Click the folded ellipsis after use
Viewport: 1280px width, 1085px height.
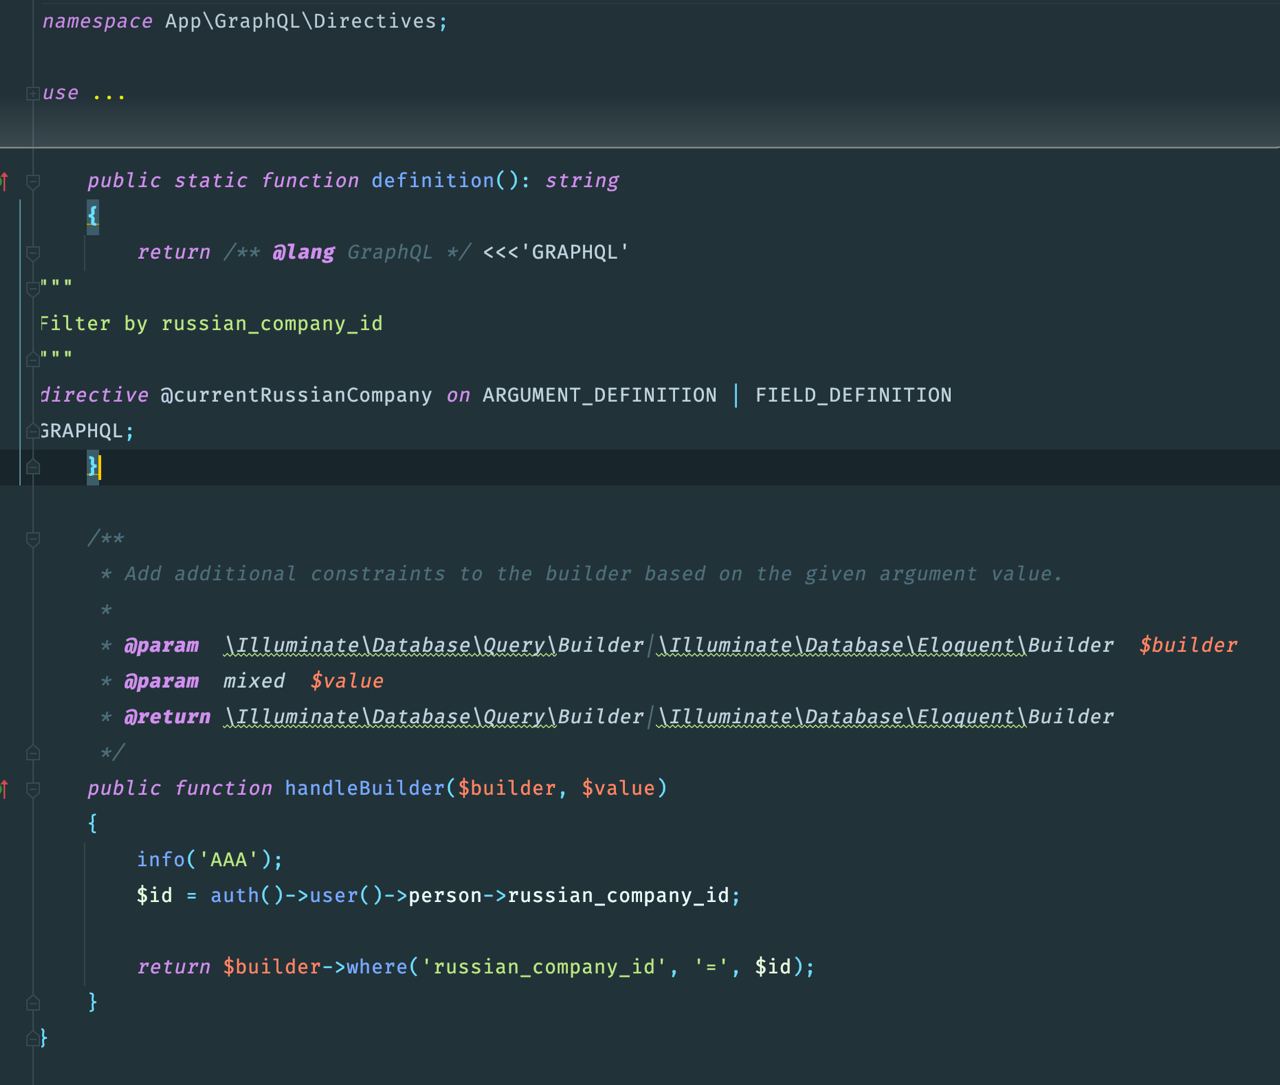point(109,94)
